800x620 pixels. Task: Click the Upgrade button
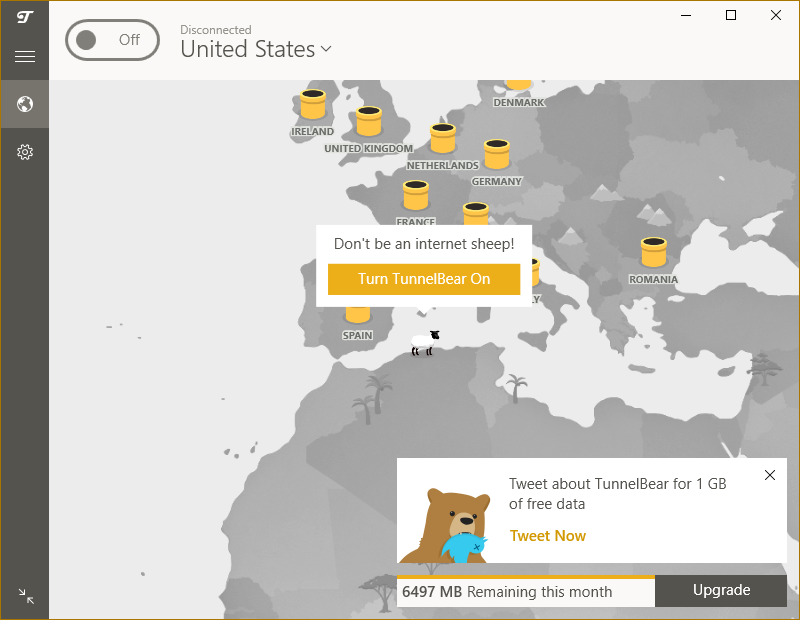click(x=721, y=590)
